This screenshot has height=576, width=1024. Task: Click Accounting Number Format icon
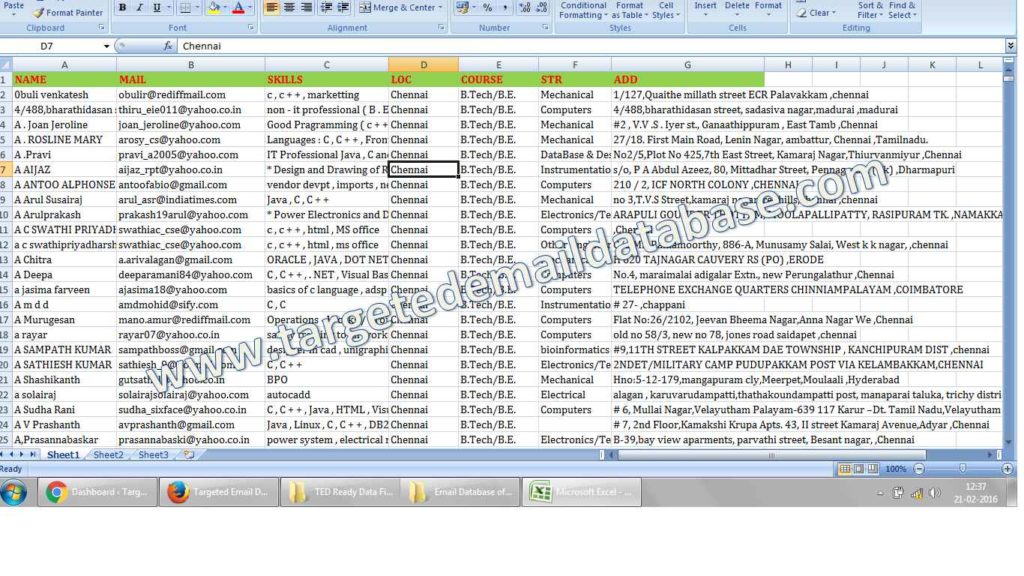[462, 8]
